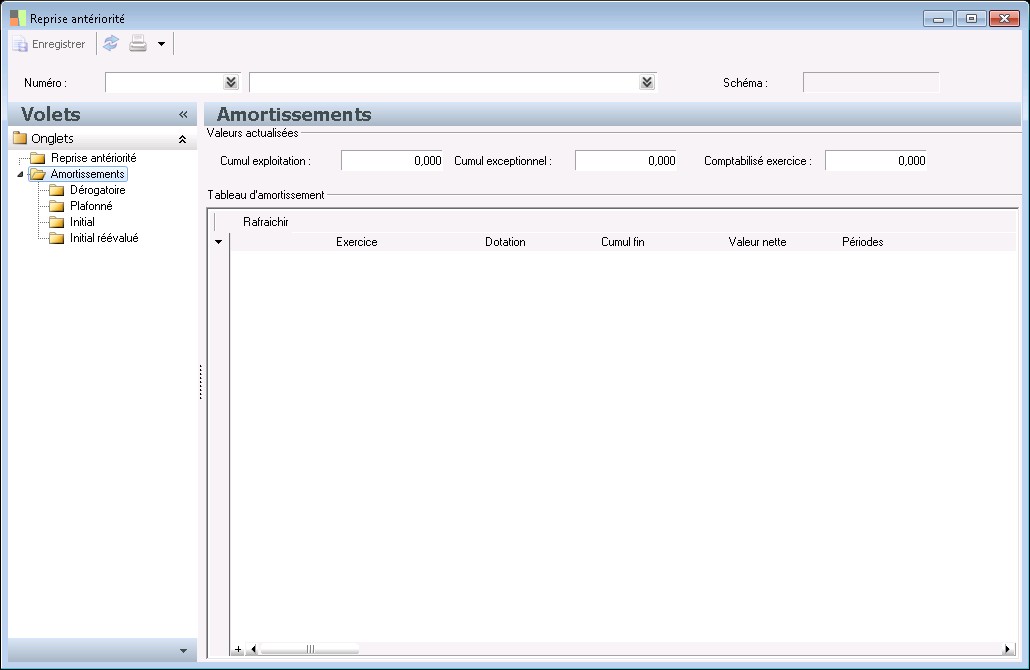Click the horizontal scrollbar thumb

click(309, 649)
